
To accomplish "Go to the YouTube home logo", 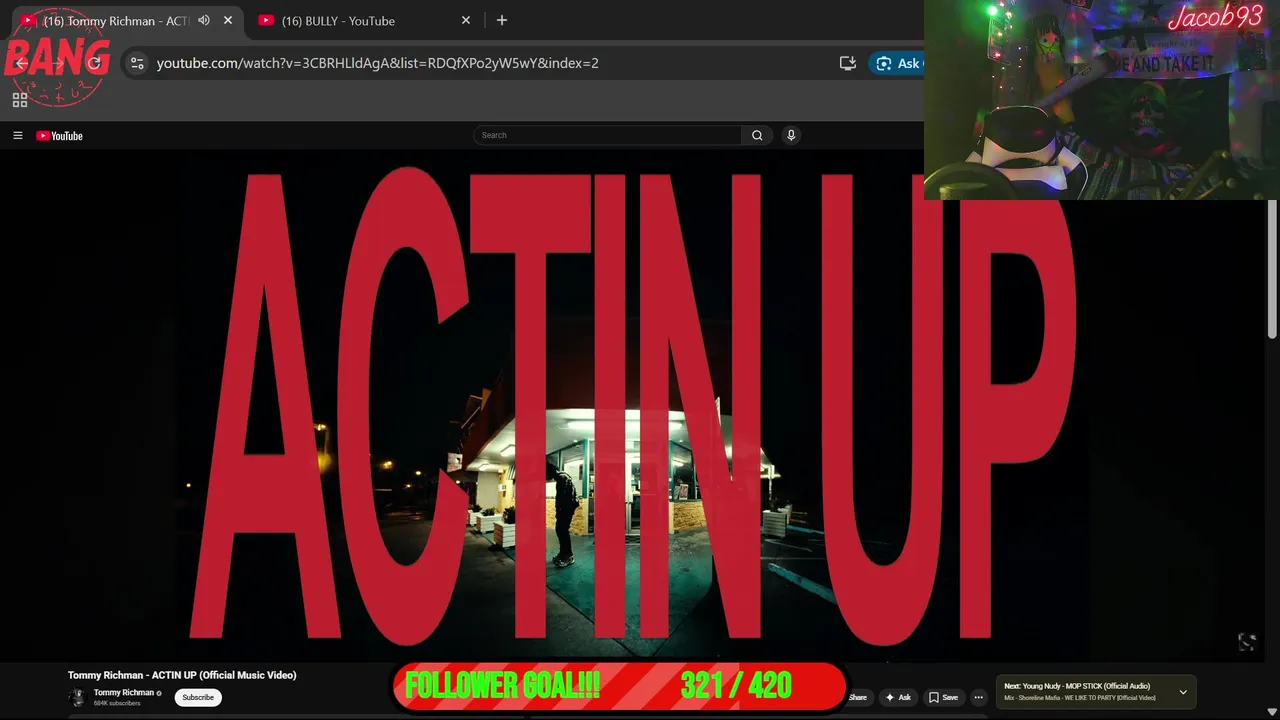I will click(x=60, y=136).
